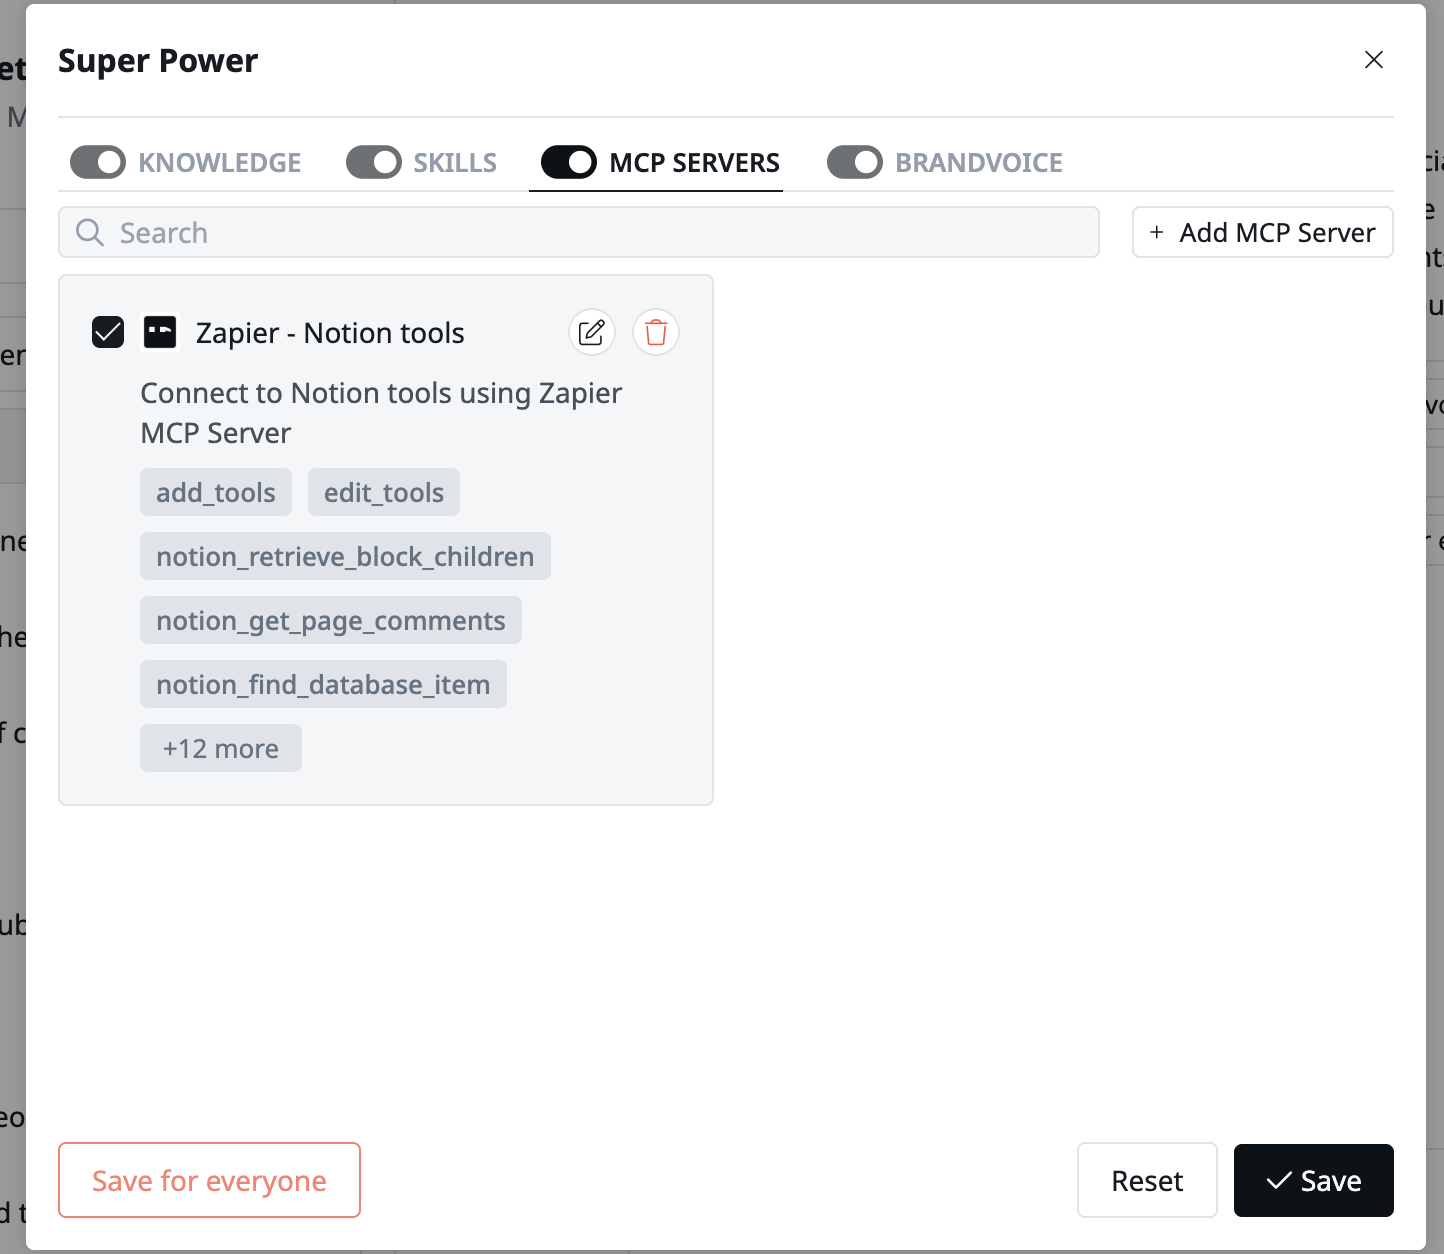Click Add MCP Server button
1444x1254 pixels.
(x=1263, y=232)
